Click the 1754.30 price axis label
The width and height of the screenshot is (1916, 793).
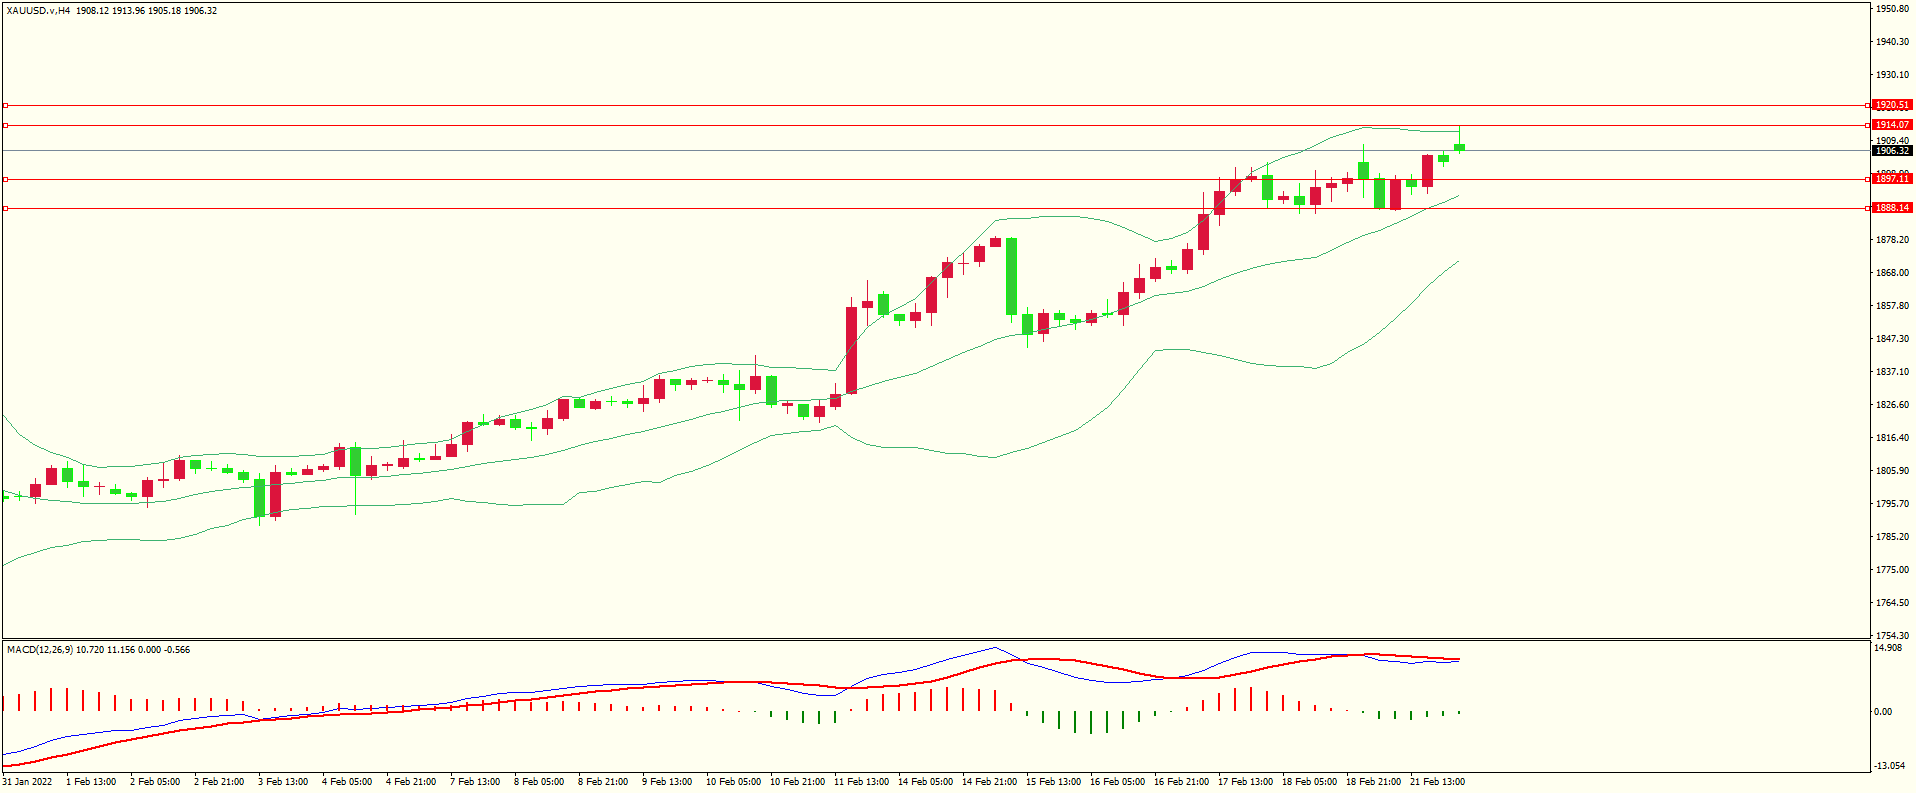pos(1892,636)
